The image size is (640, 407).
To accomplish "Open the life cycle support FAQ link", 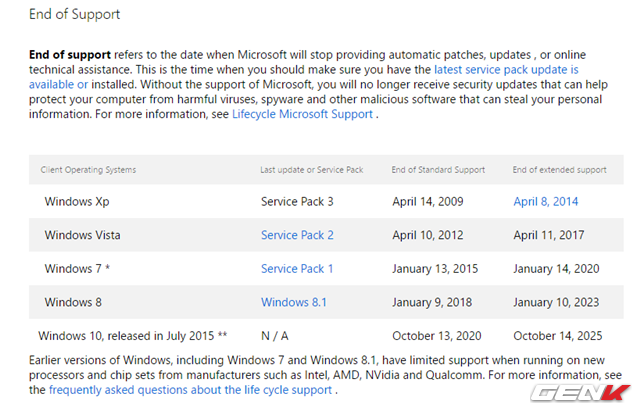I will [190, 390].
